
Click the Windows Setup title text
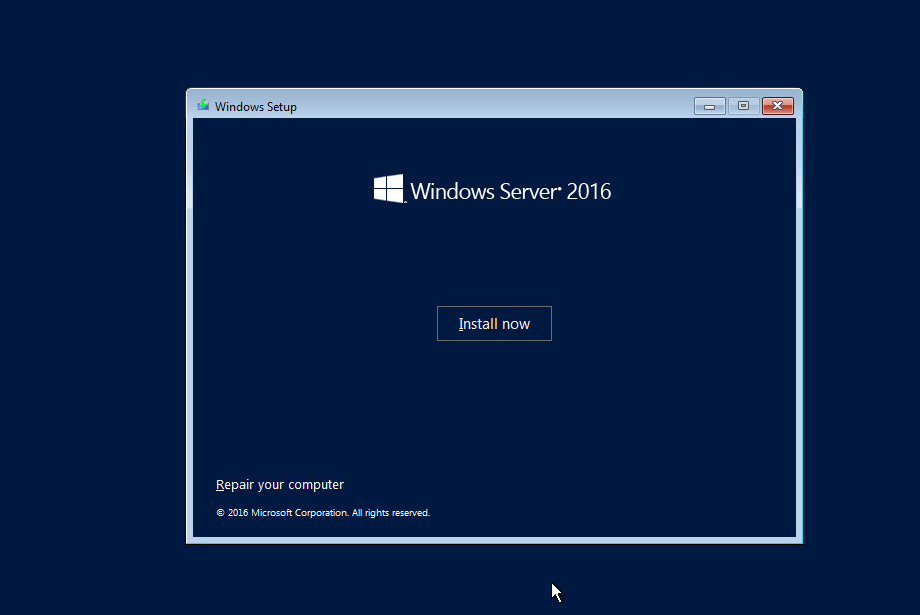click(x=256, y=107)
